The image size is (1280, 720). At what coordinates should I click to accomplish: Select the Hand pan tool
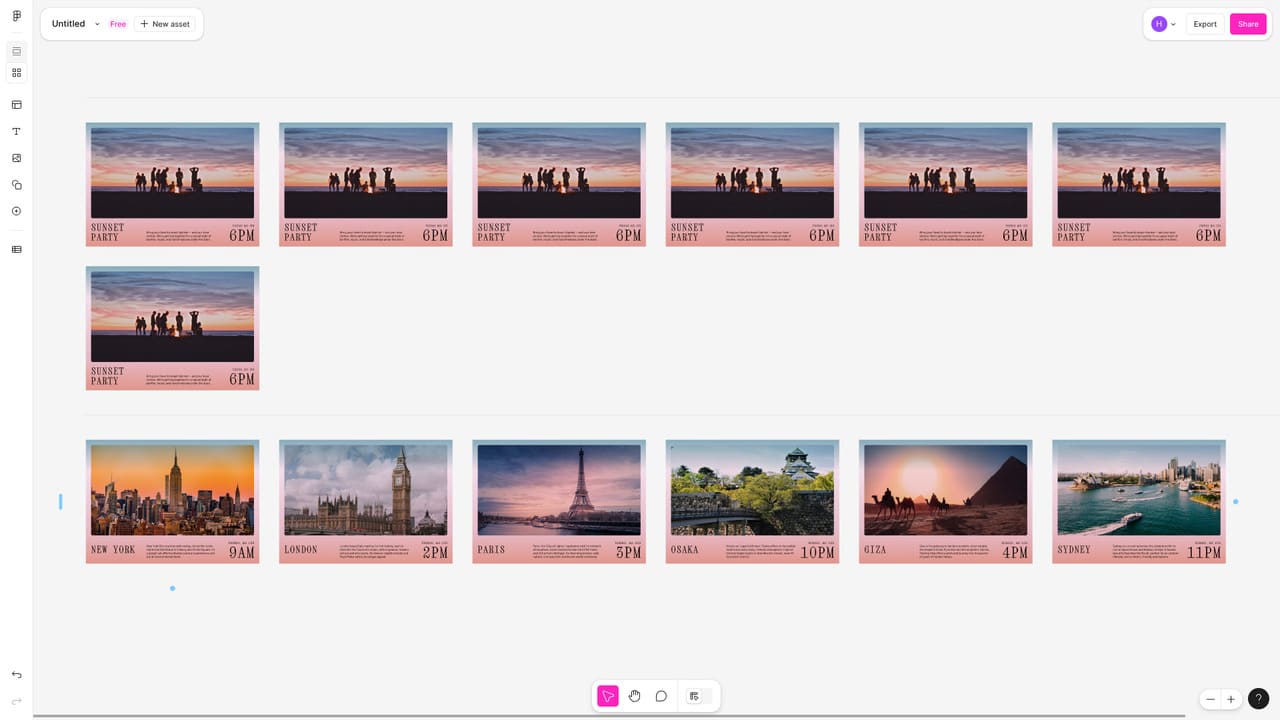pyautogui.click(x=634, y=696)
